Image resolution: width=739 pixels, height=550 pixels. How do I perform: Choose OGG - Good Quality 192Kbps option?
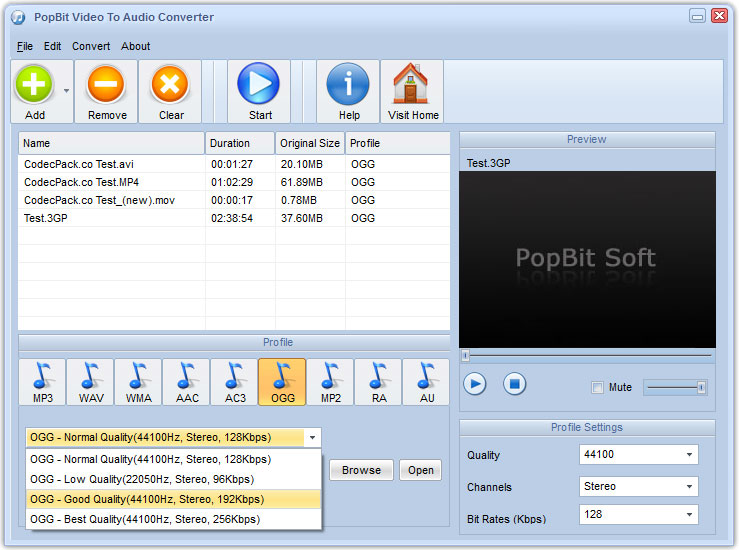click(x=173, y=499)
